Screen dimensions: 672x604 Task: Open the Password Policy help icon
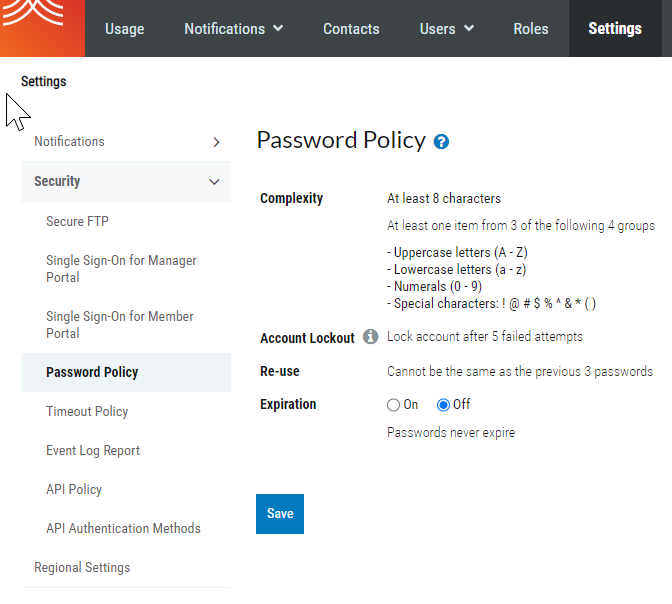(x=441, y=141)
